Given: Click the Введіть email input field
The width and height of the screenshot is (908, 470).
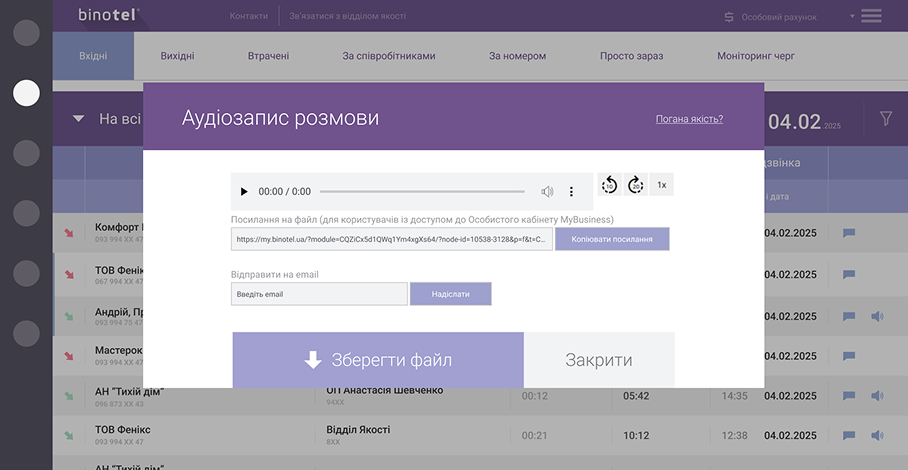Looking at the screenshot, I should (x=319, y=294).
